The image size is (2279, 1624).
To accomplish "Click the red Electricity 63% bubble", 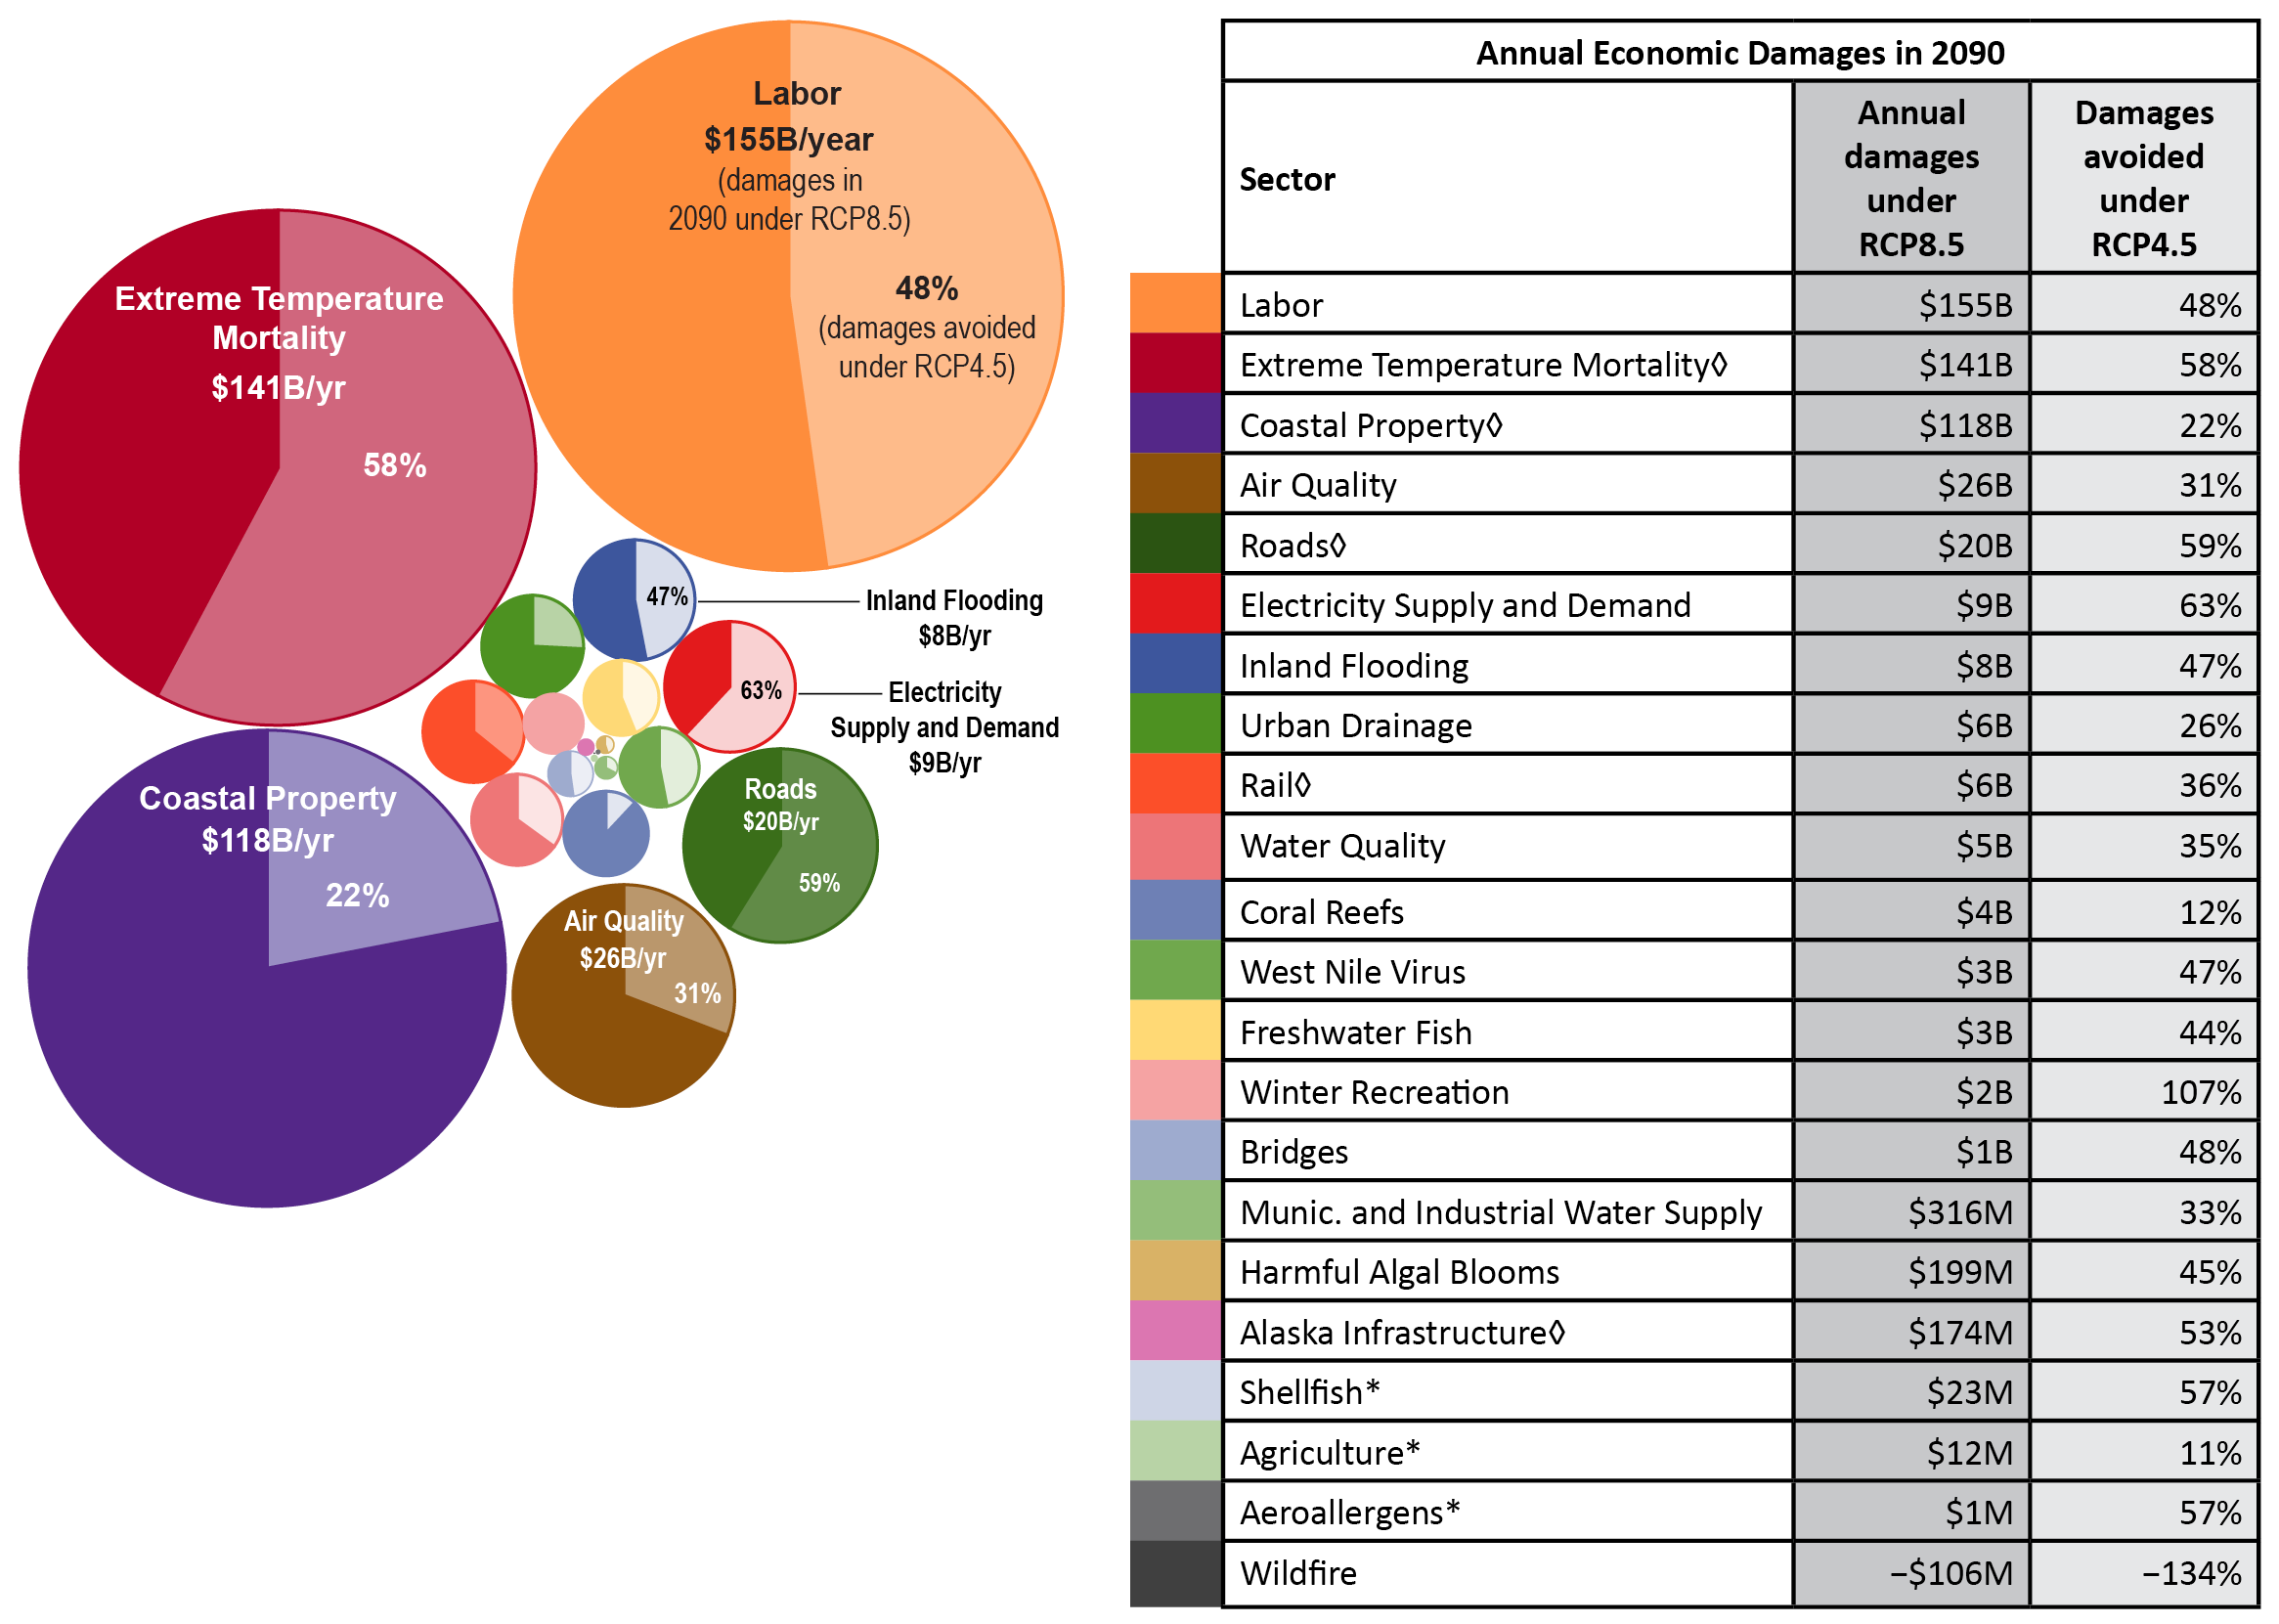I will (729, 687).
